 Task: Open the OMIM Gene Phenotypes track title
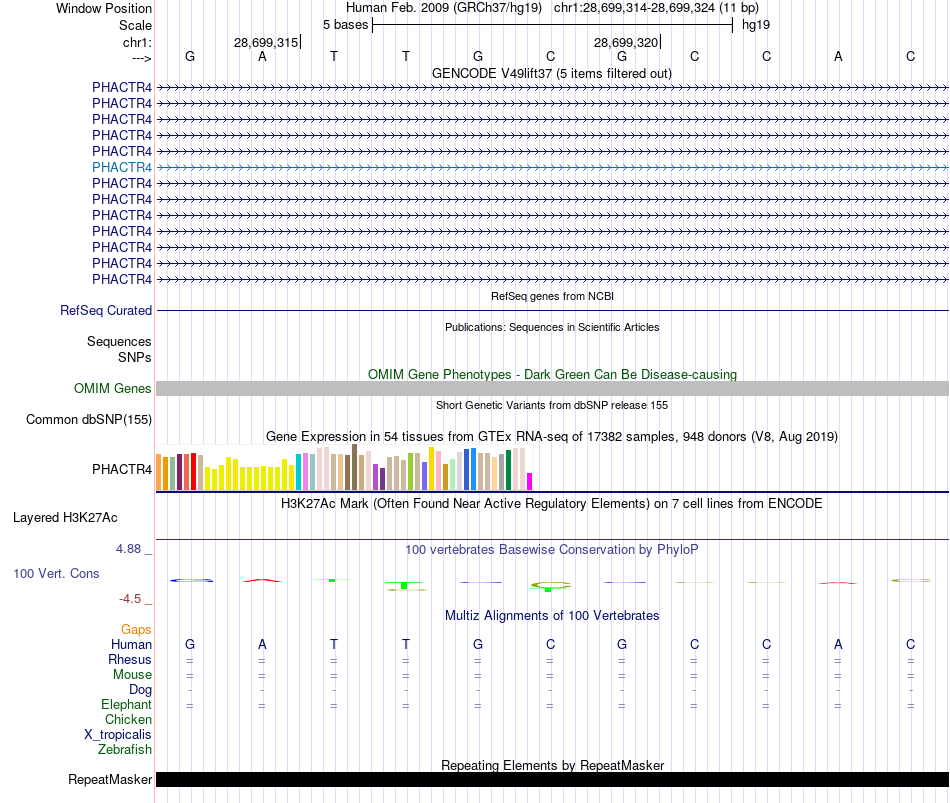pyautogui.click(x=552, y=375)
